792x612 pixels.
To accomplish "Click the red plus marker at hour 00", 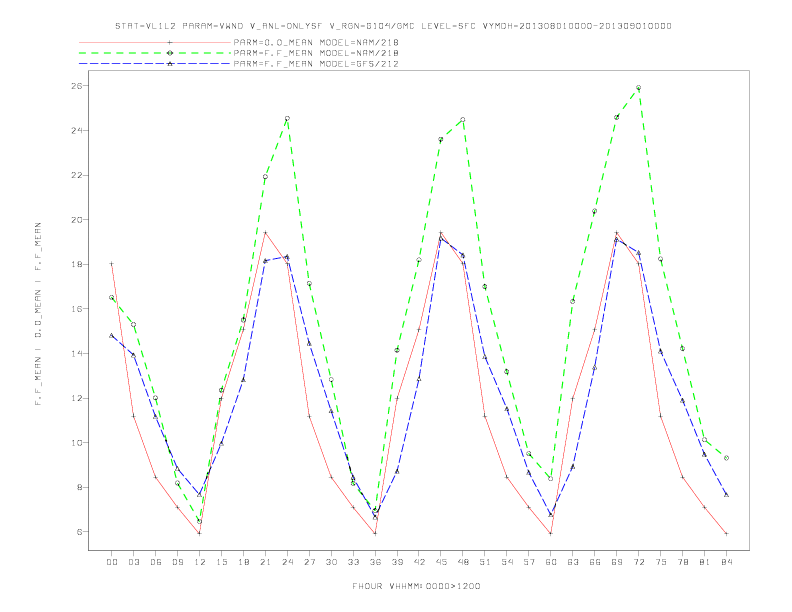I will tap(112, 264).
